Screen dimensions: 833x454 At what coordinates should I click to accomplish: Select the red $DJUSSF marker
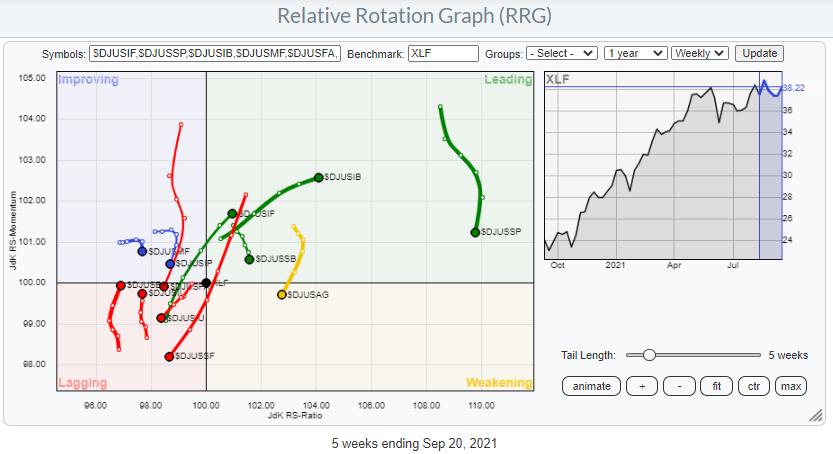click(x=169, y=356)
